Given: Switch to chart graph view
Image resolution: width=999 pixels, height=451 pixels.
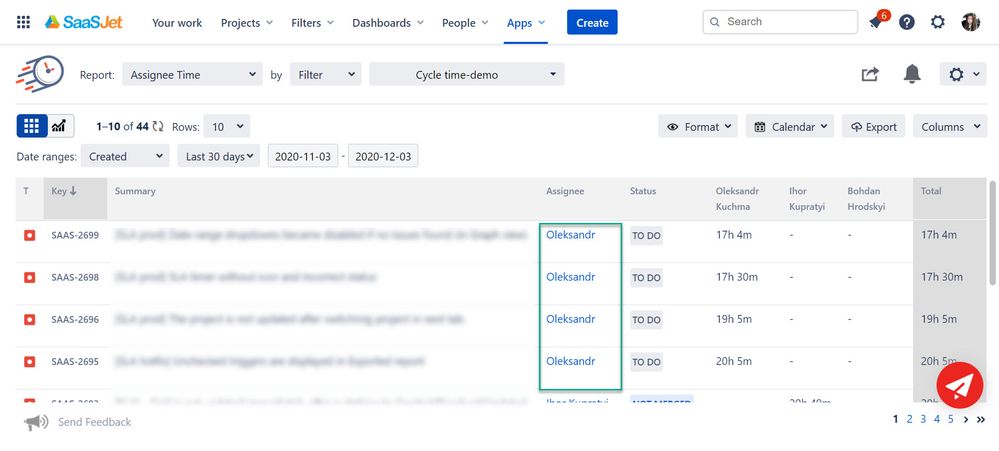Looking at the screenshot, I should pyautogui.click(x=59, y=126).
